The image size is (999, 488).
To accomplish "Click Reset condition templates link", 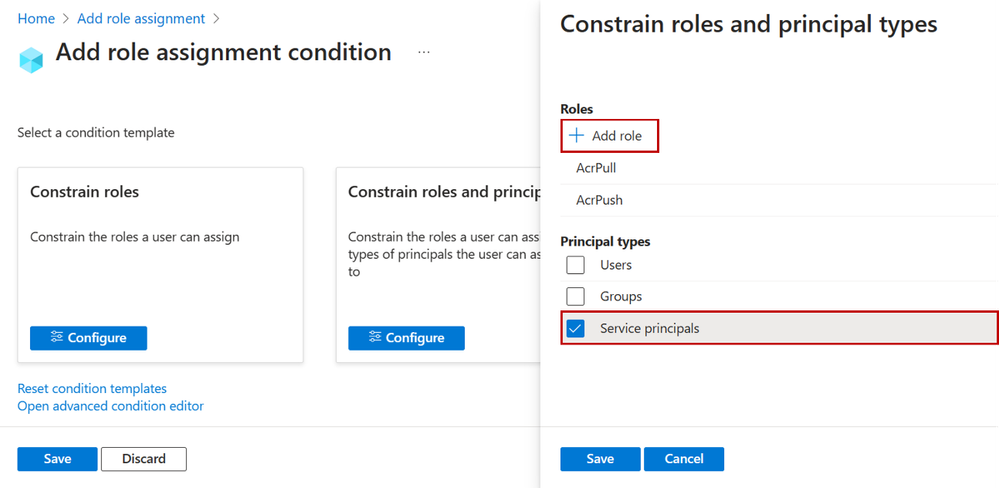I will 92,388.
